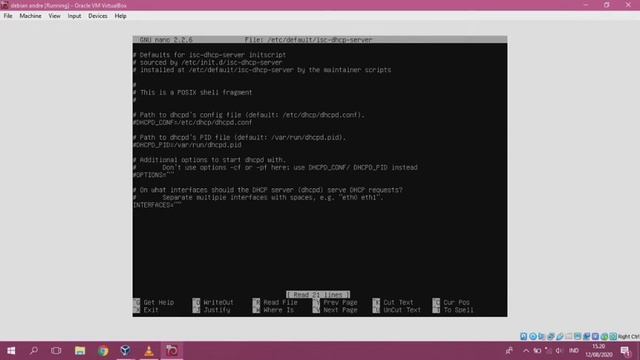Select the running Debian VM taskbar button
The image size is (640, 360).
tap(171, 351)
